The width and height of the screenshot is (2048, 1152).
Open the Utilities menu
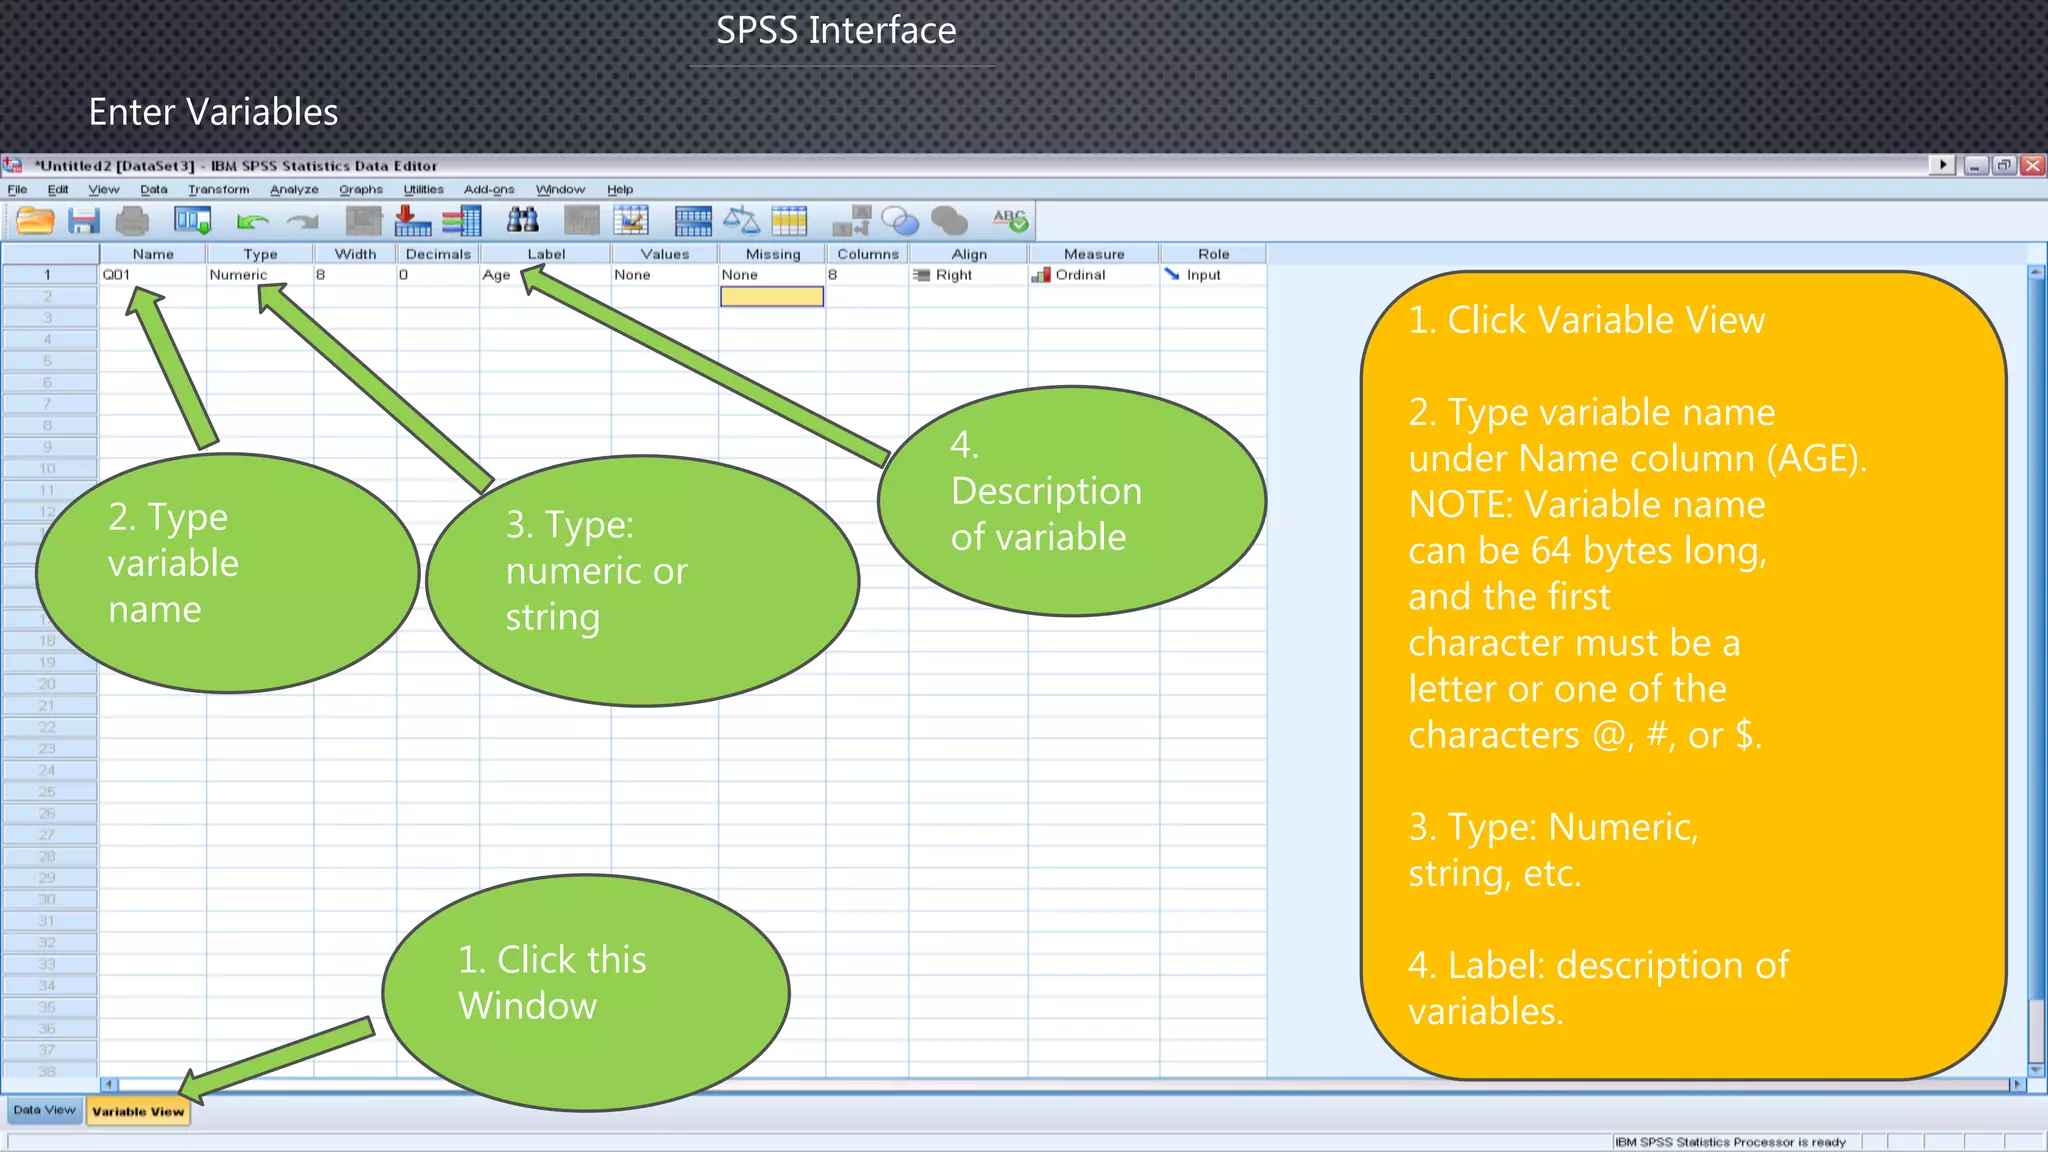[423, 189]
